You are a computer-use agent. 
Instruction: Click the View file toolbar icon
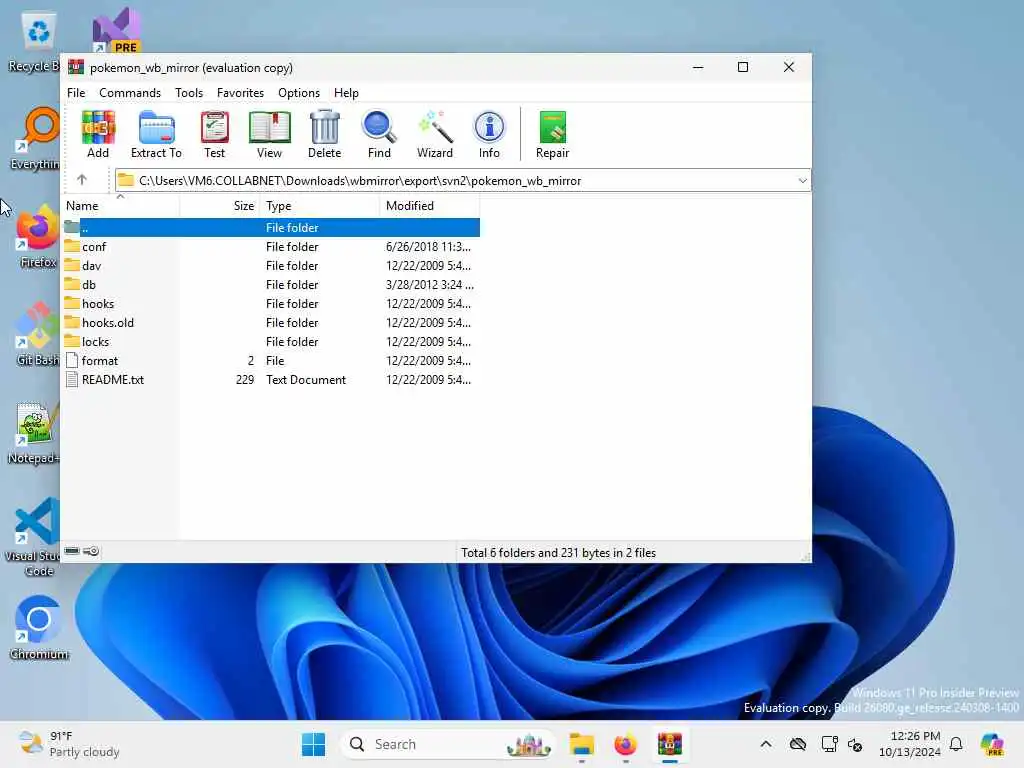(x=269, y=135)
